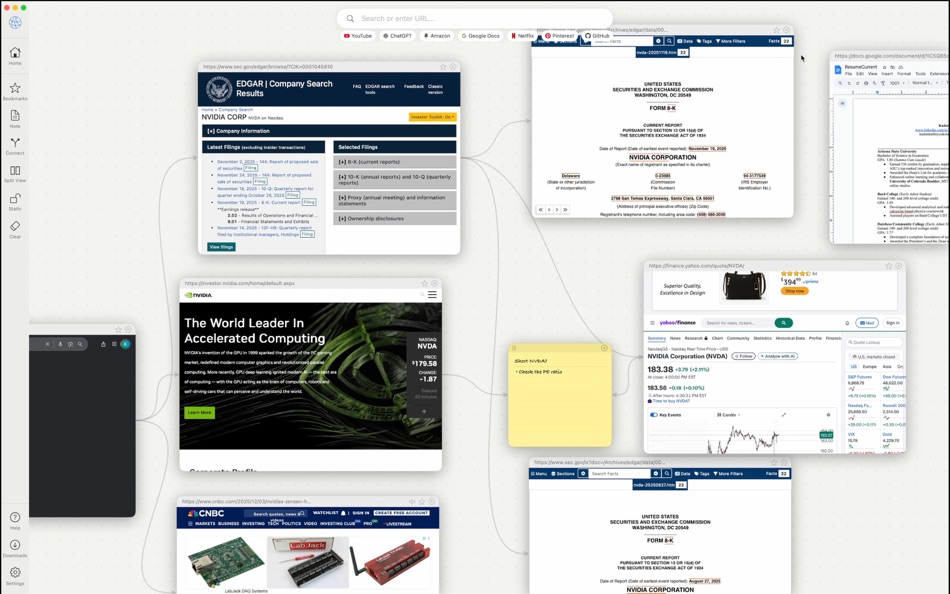This screenshot has width=950, height=594.
Task: Click View filings button in EDGAR
Action: pos(221,247)
